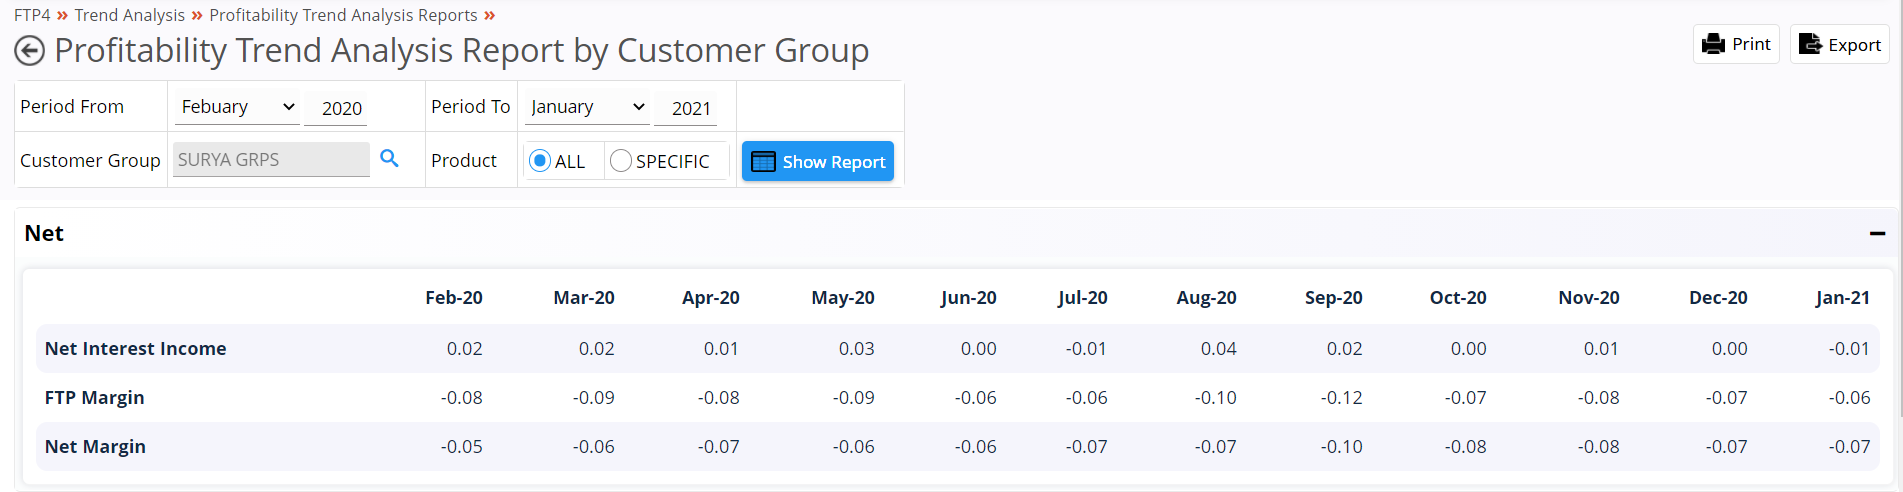Open the Period To month dropdown
The height and width of the screenshot is (492, 1903).
[587, 107]
